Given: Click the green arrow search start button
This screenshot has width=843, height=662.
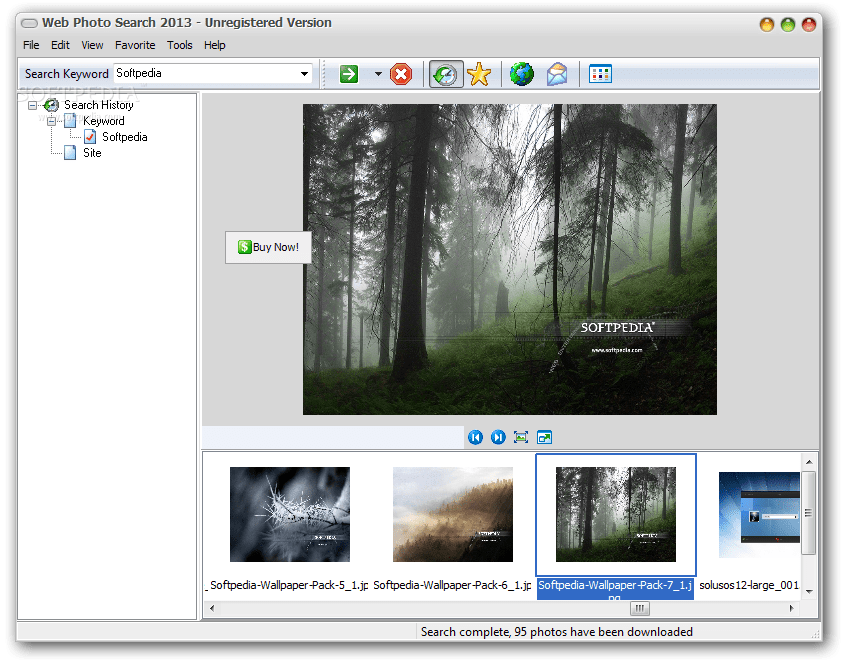Looking at the screenshot, I should pos(349,74).
